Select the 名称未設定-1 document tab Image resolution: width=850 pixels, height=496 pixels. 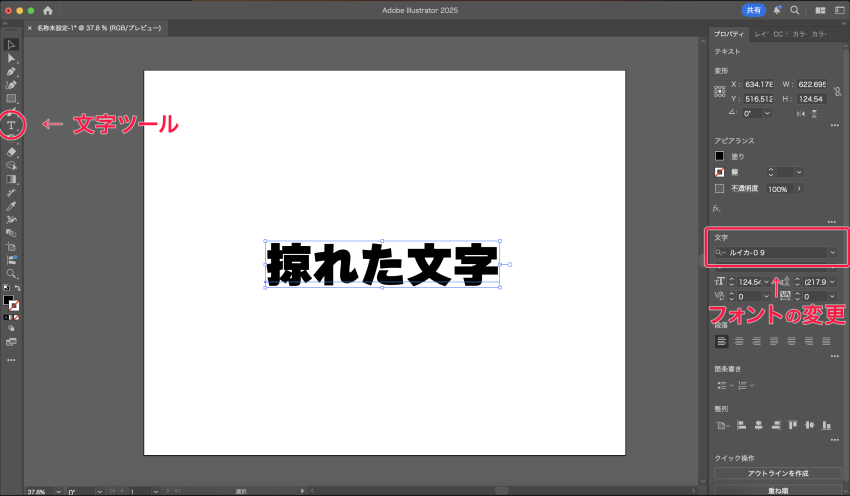pyautogui.click(x=99, y=28)
